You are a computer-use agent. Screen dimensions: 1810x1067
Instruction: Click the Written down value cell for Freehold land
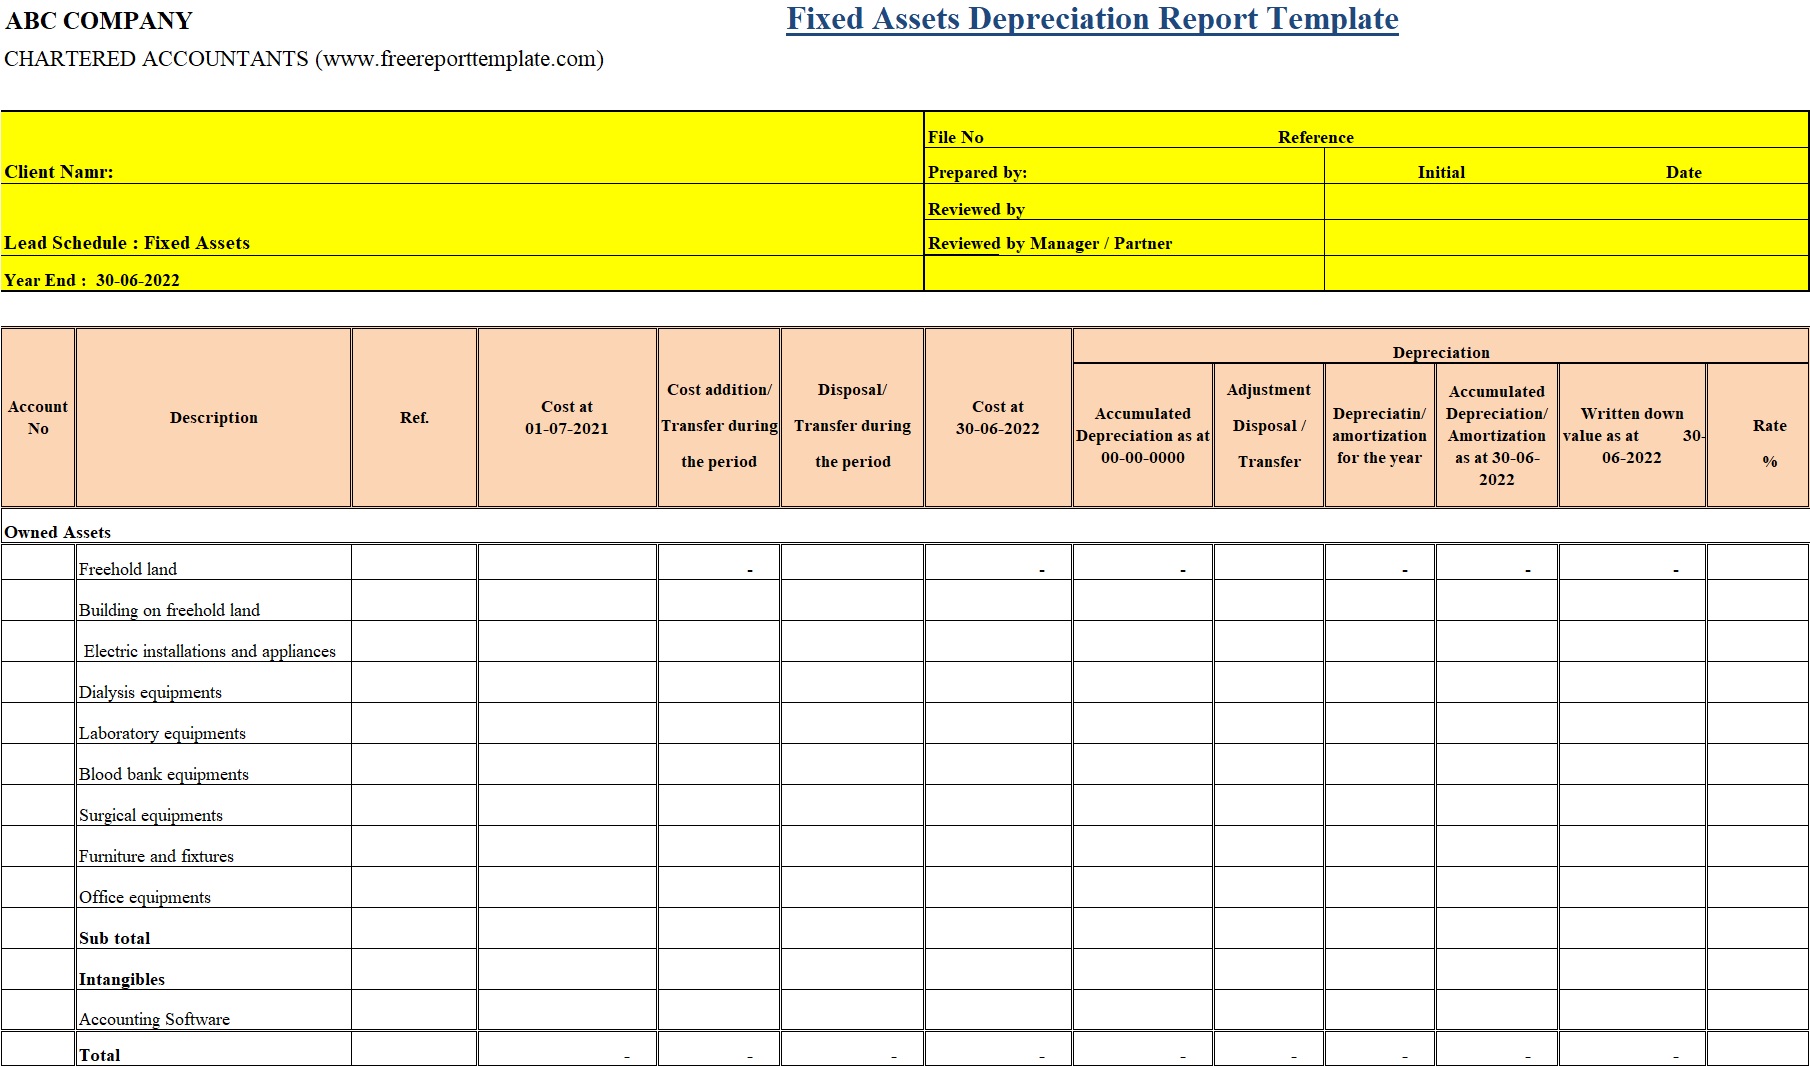click(x=1632, y=562)
